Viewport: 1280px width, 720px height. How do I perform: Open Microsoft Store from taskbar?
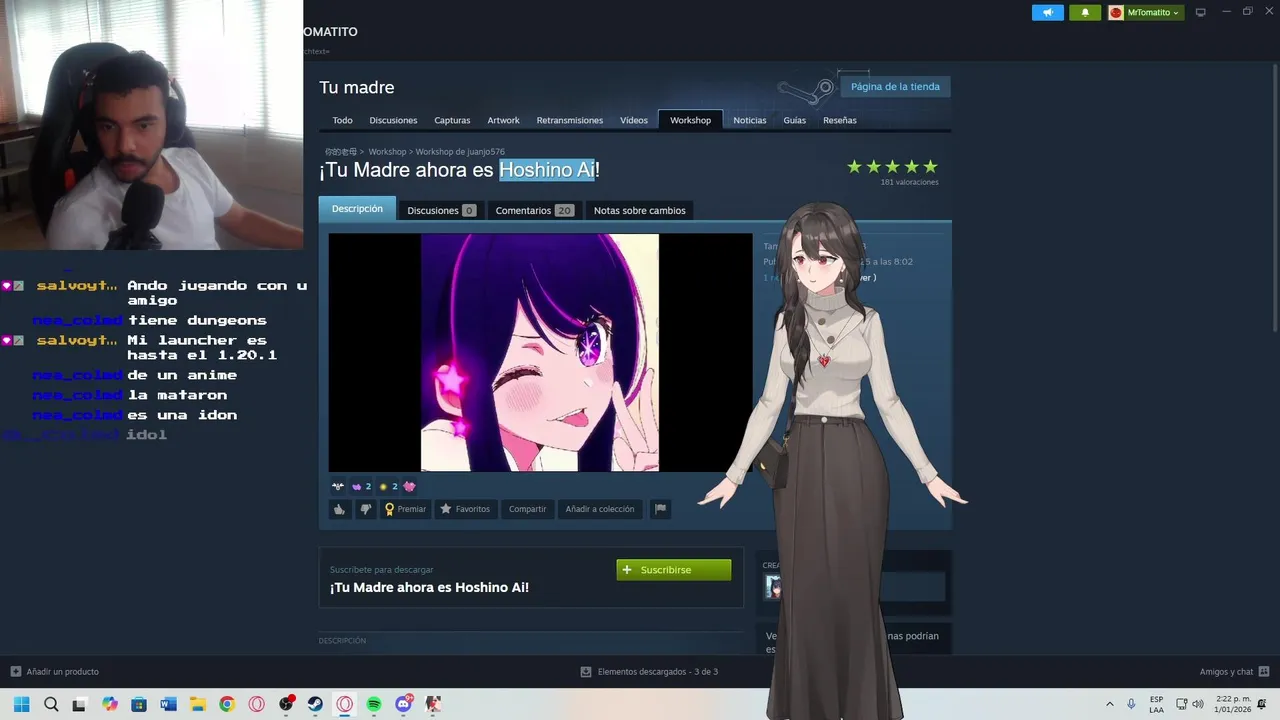(x=139, y=704)
